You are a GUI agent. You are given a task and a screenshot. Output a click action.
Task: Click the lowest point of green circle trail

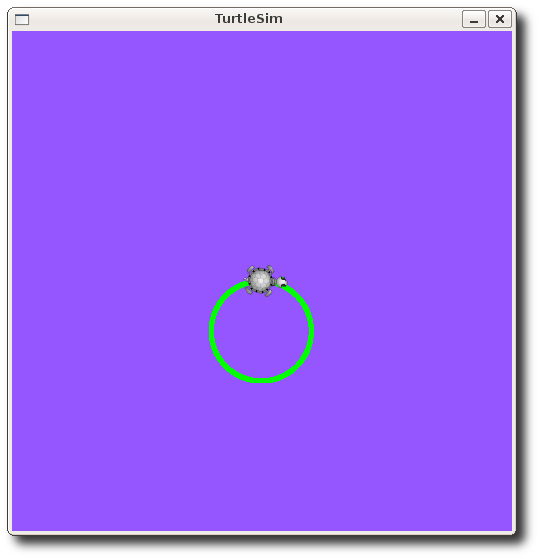tap(261, 380)
